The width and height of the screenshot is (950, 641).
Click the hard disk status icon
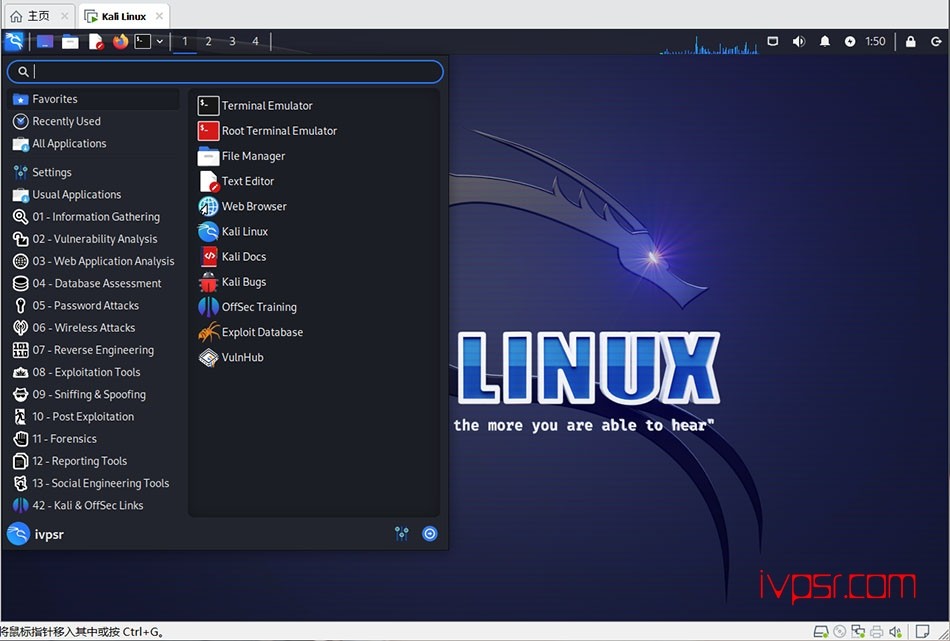coord(821,632)
